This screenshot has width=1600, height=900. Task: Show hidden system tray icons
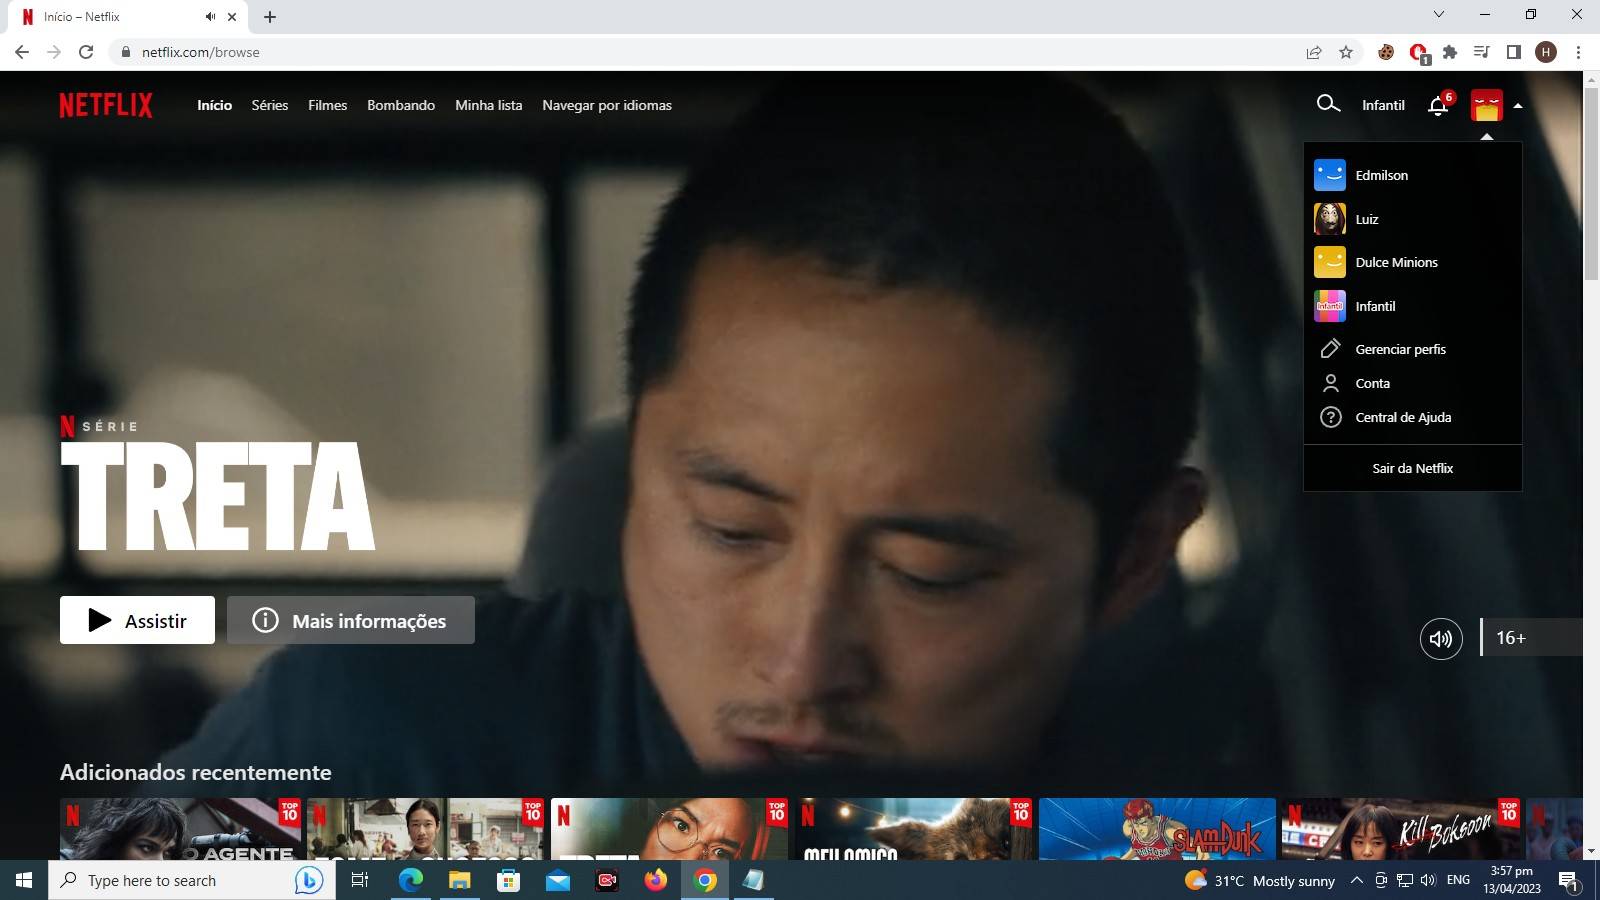[1357, 880]
